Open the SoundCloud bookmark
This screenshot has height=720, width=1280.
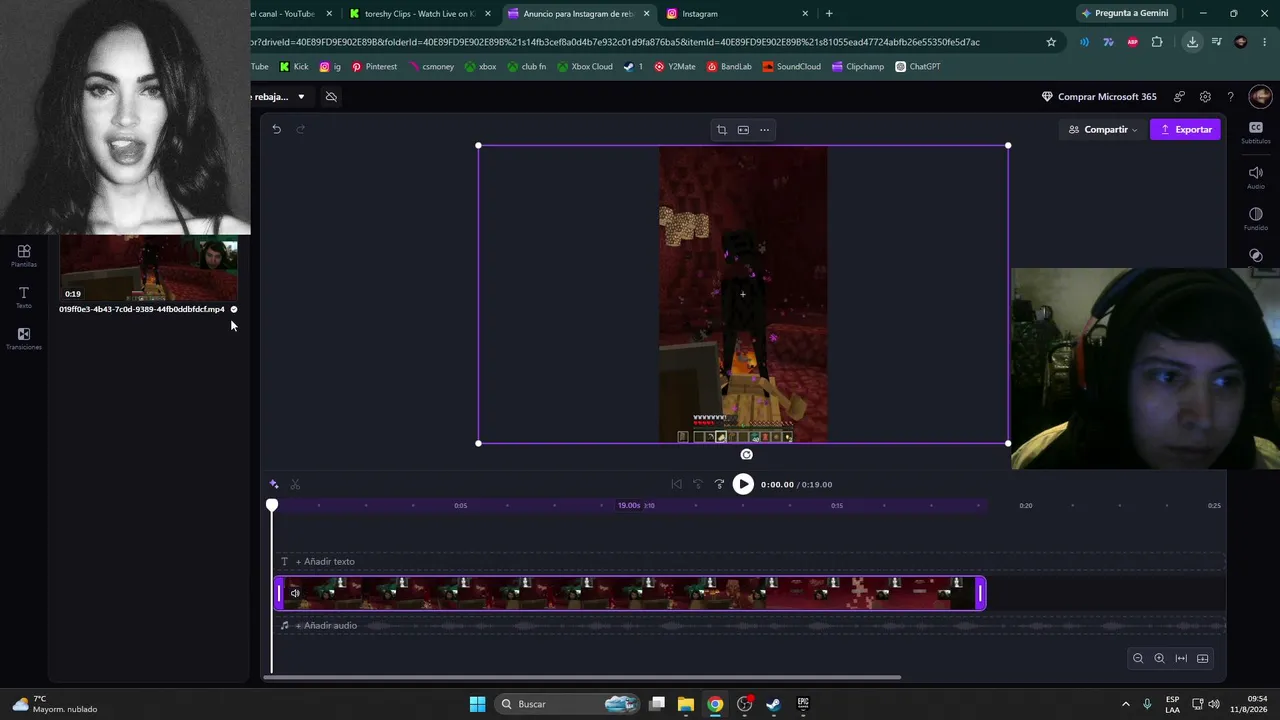point(791,67)
